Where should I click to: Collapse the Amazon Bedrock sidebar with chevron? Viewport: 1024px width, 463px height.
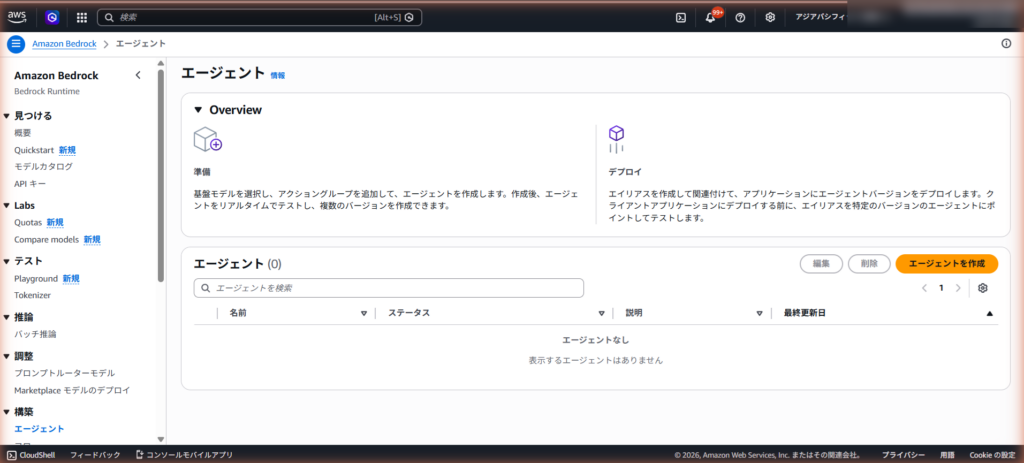click(x=138, y=75)
